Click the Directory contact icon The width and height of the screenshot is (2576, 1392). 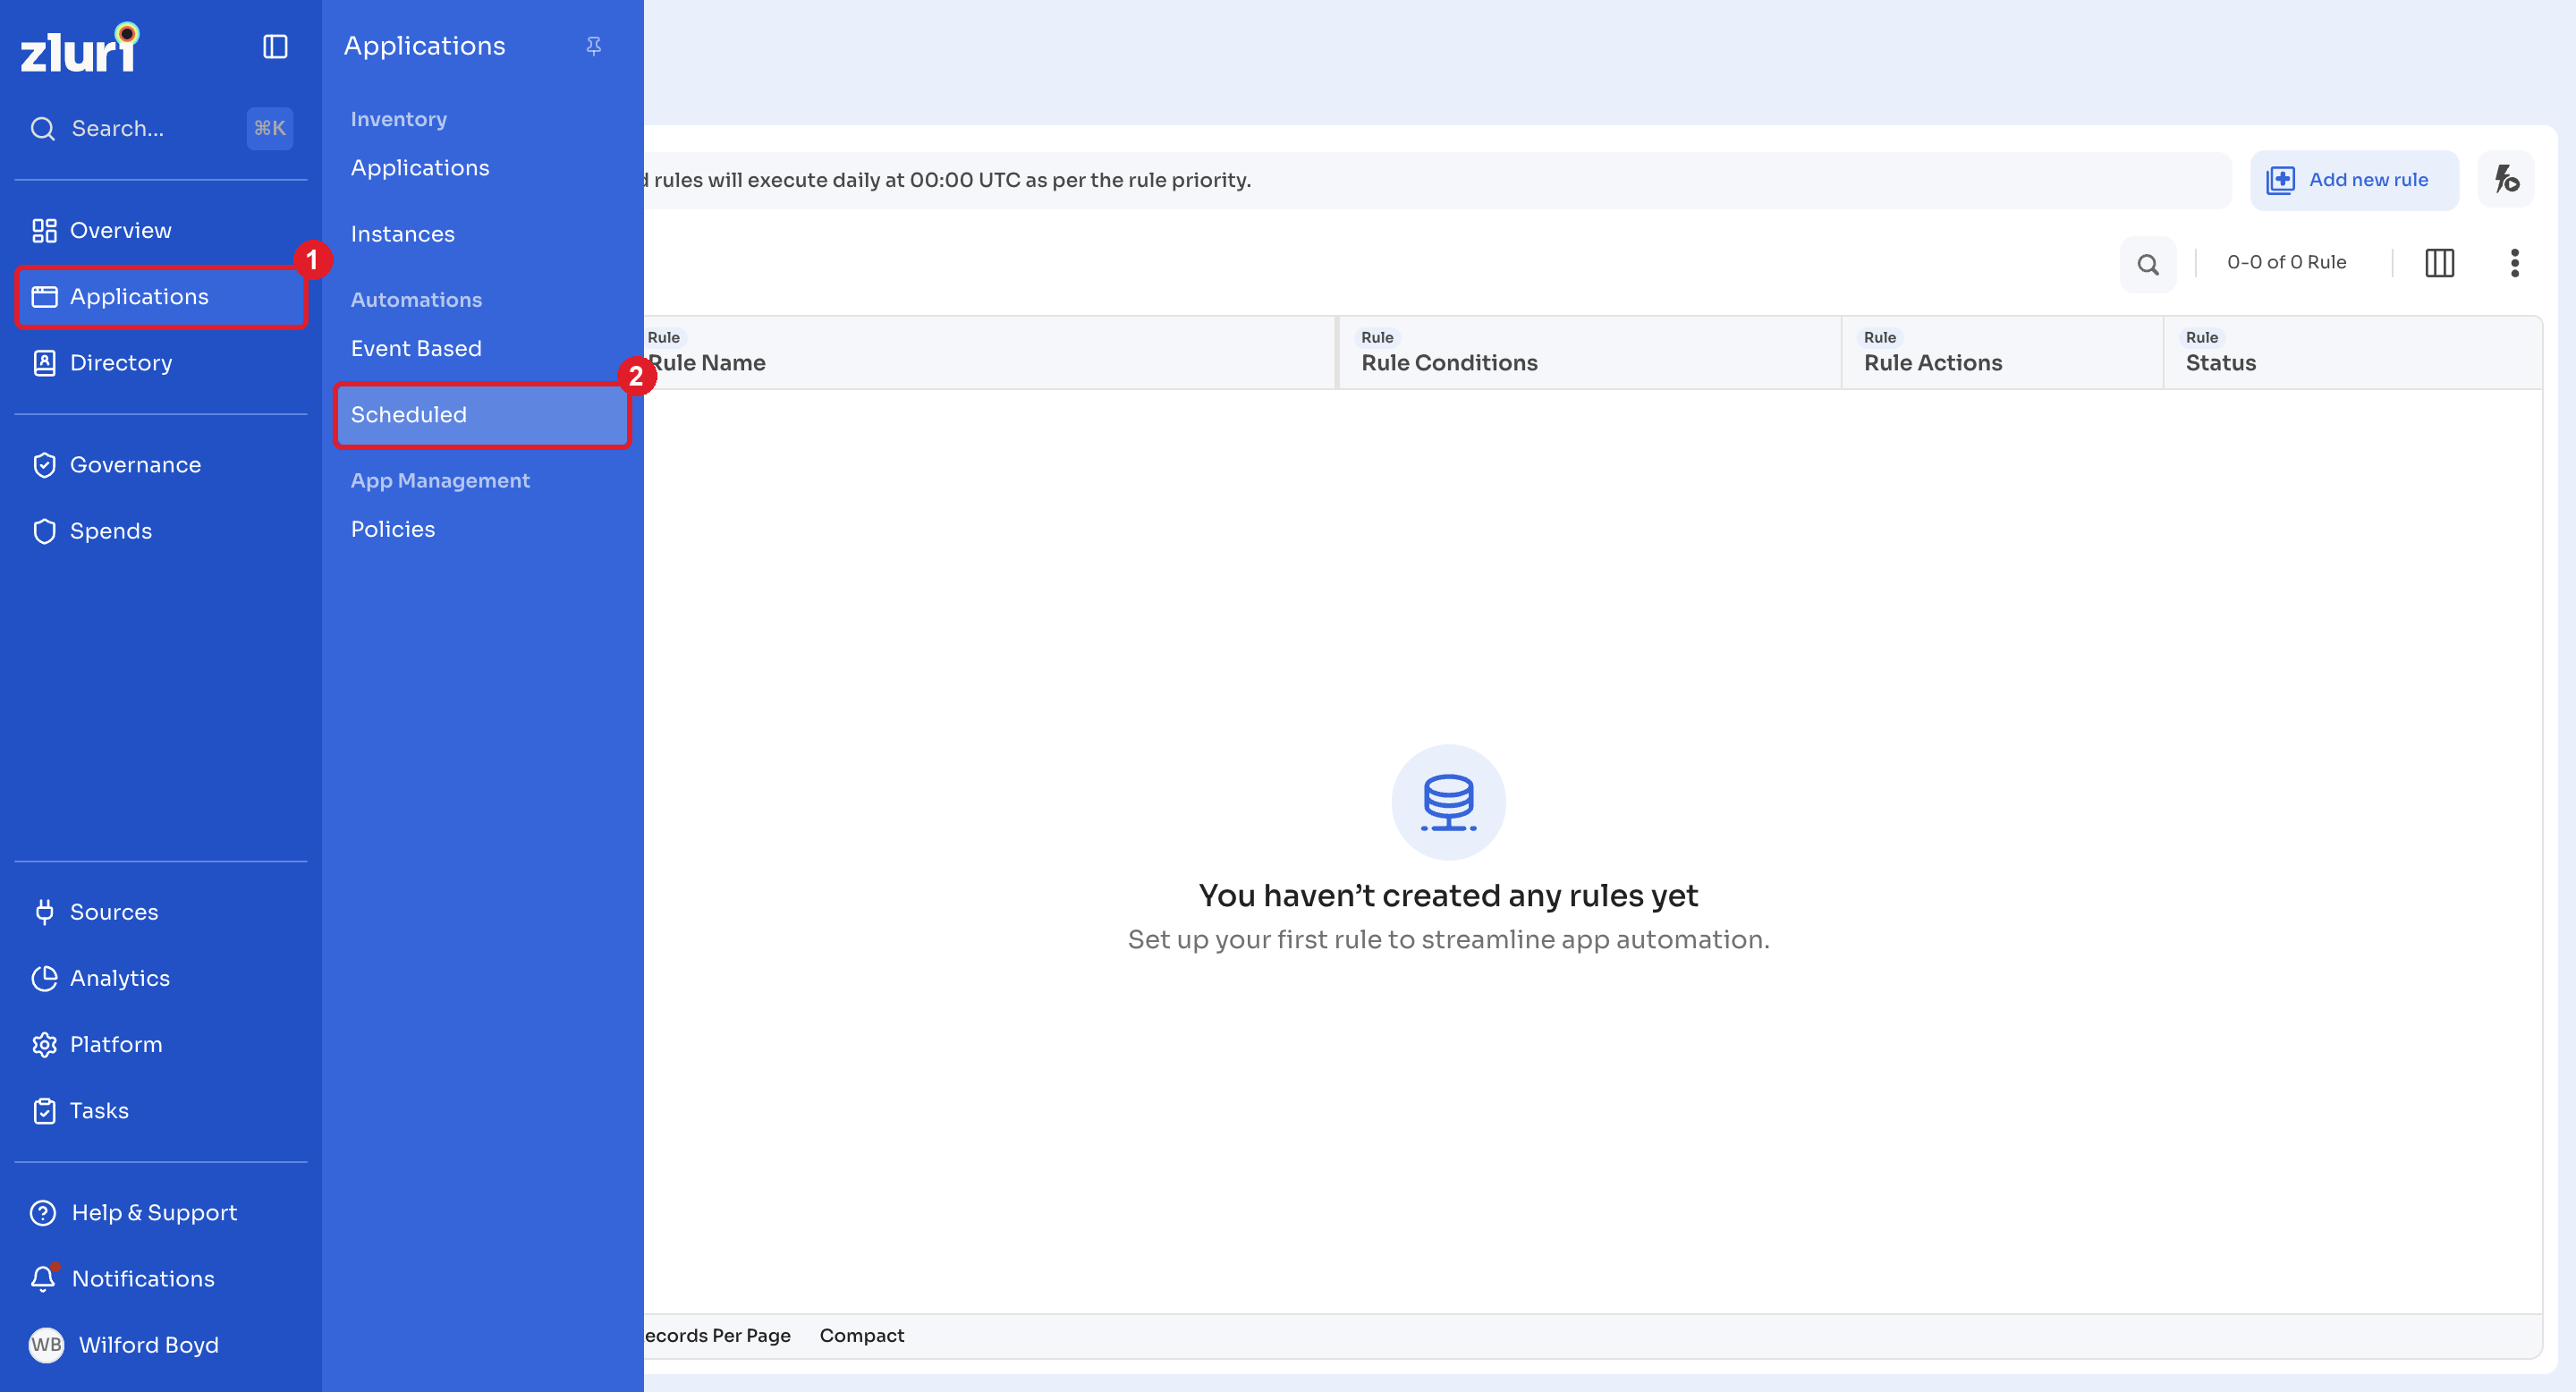click(x=44, y=363)
